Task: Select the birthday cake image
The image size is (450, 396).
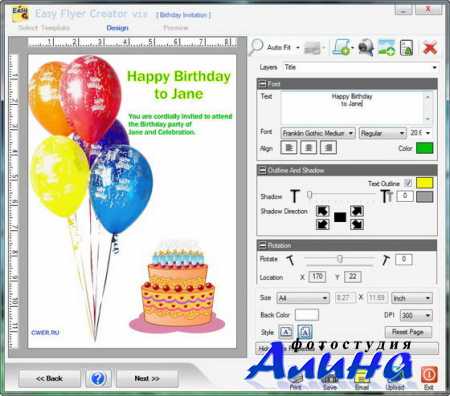Action: [177, 287]
